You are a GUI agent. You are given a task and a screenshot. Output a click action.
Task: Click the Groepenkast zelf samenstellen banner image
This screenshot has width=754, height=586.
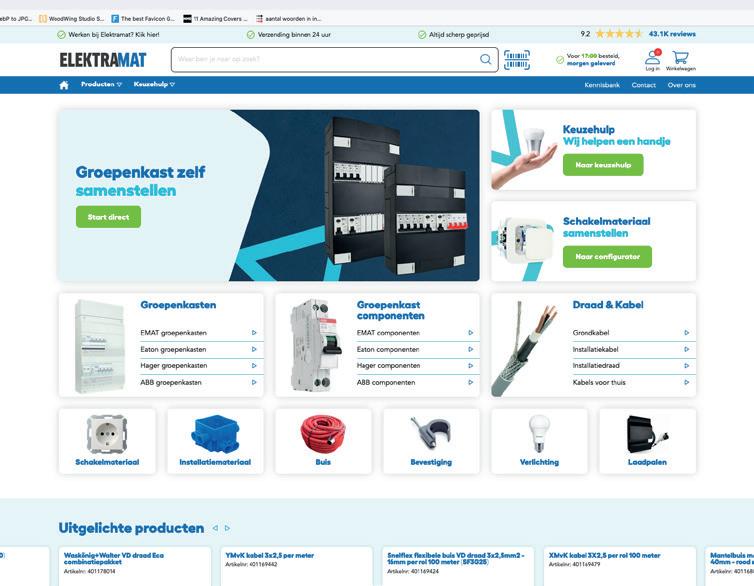[269, 195]
